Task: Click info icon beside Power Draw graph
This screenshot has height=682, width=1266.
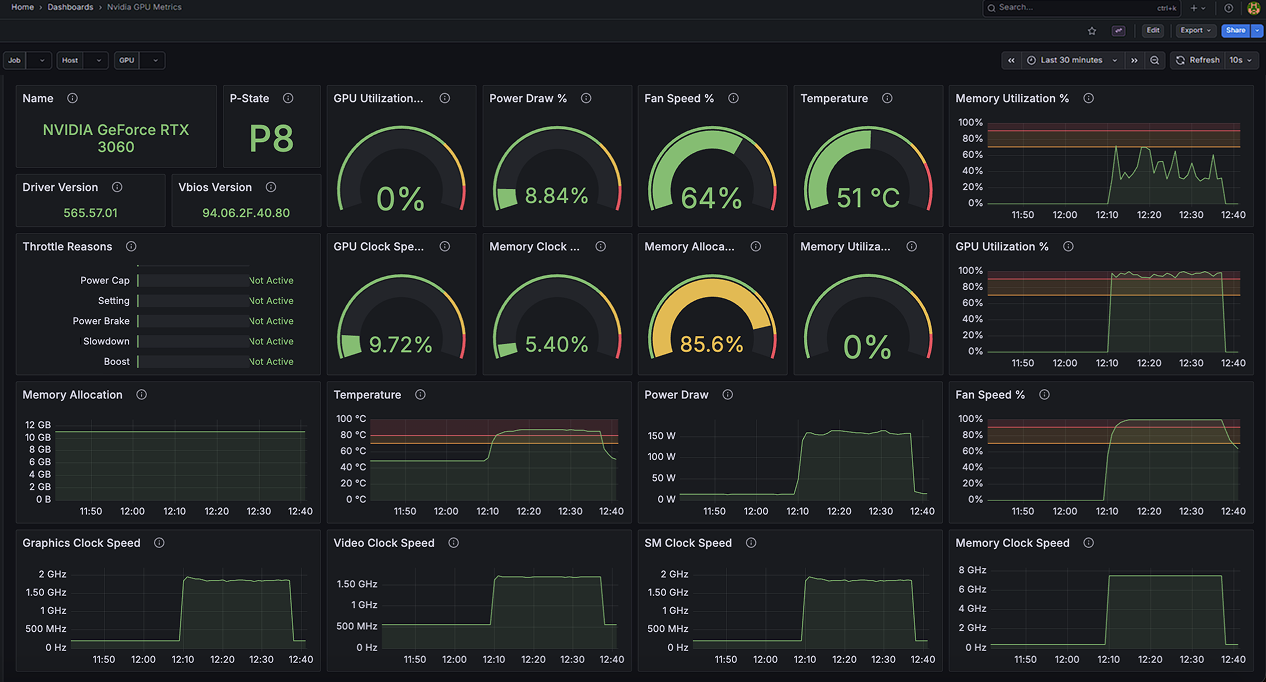Action: coord(727,395)
